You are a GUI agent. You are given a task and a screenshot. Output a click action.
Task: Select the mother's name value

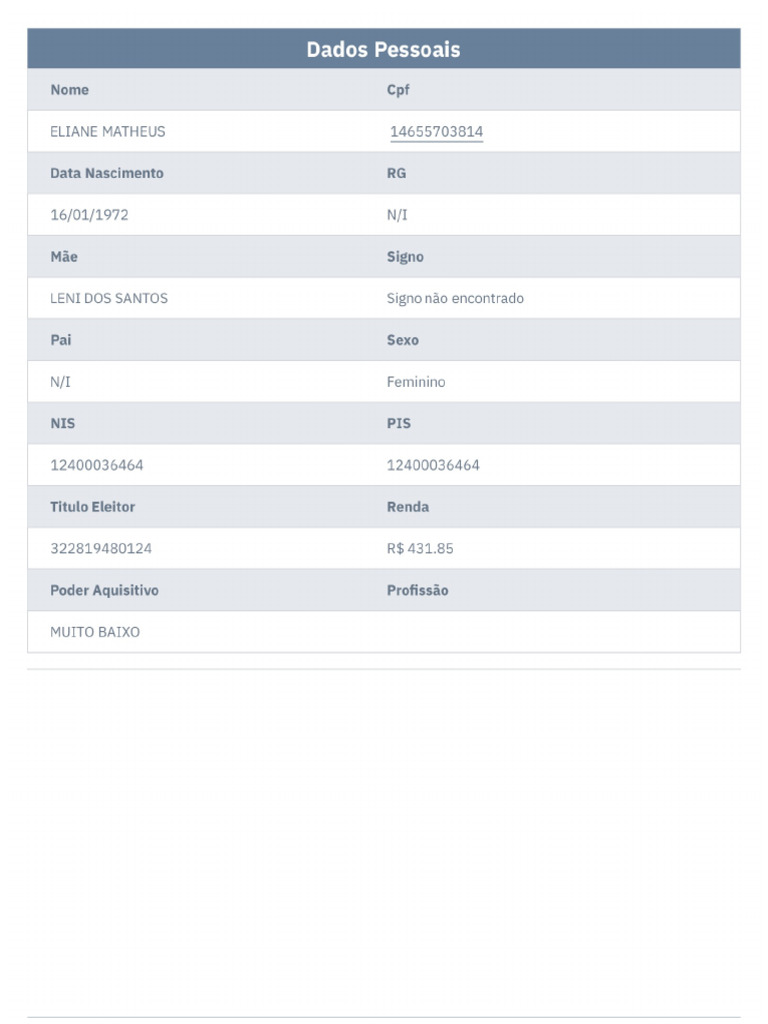[x=109, y=298]
